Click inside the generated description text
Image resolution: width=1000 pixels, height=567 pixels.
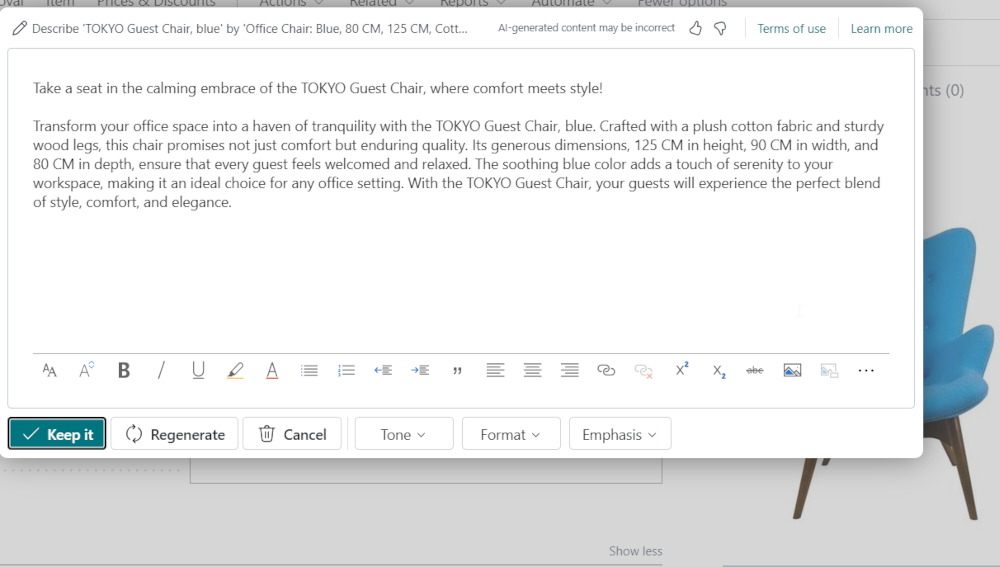[458, 164]
